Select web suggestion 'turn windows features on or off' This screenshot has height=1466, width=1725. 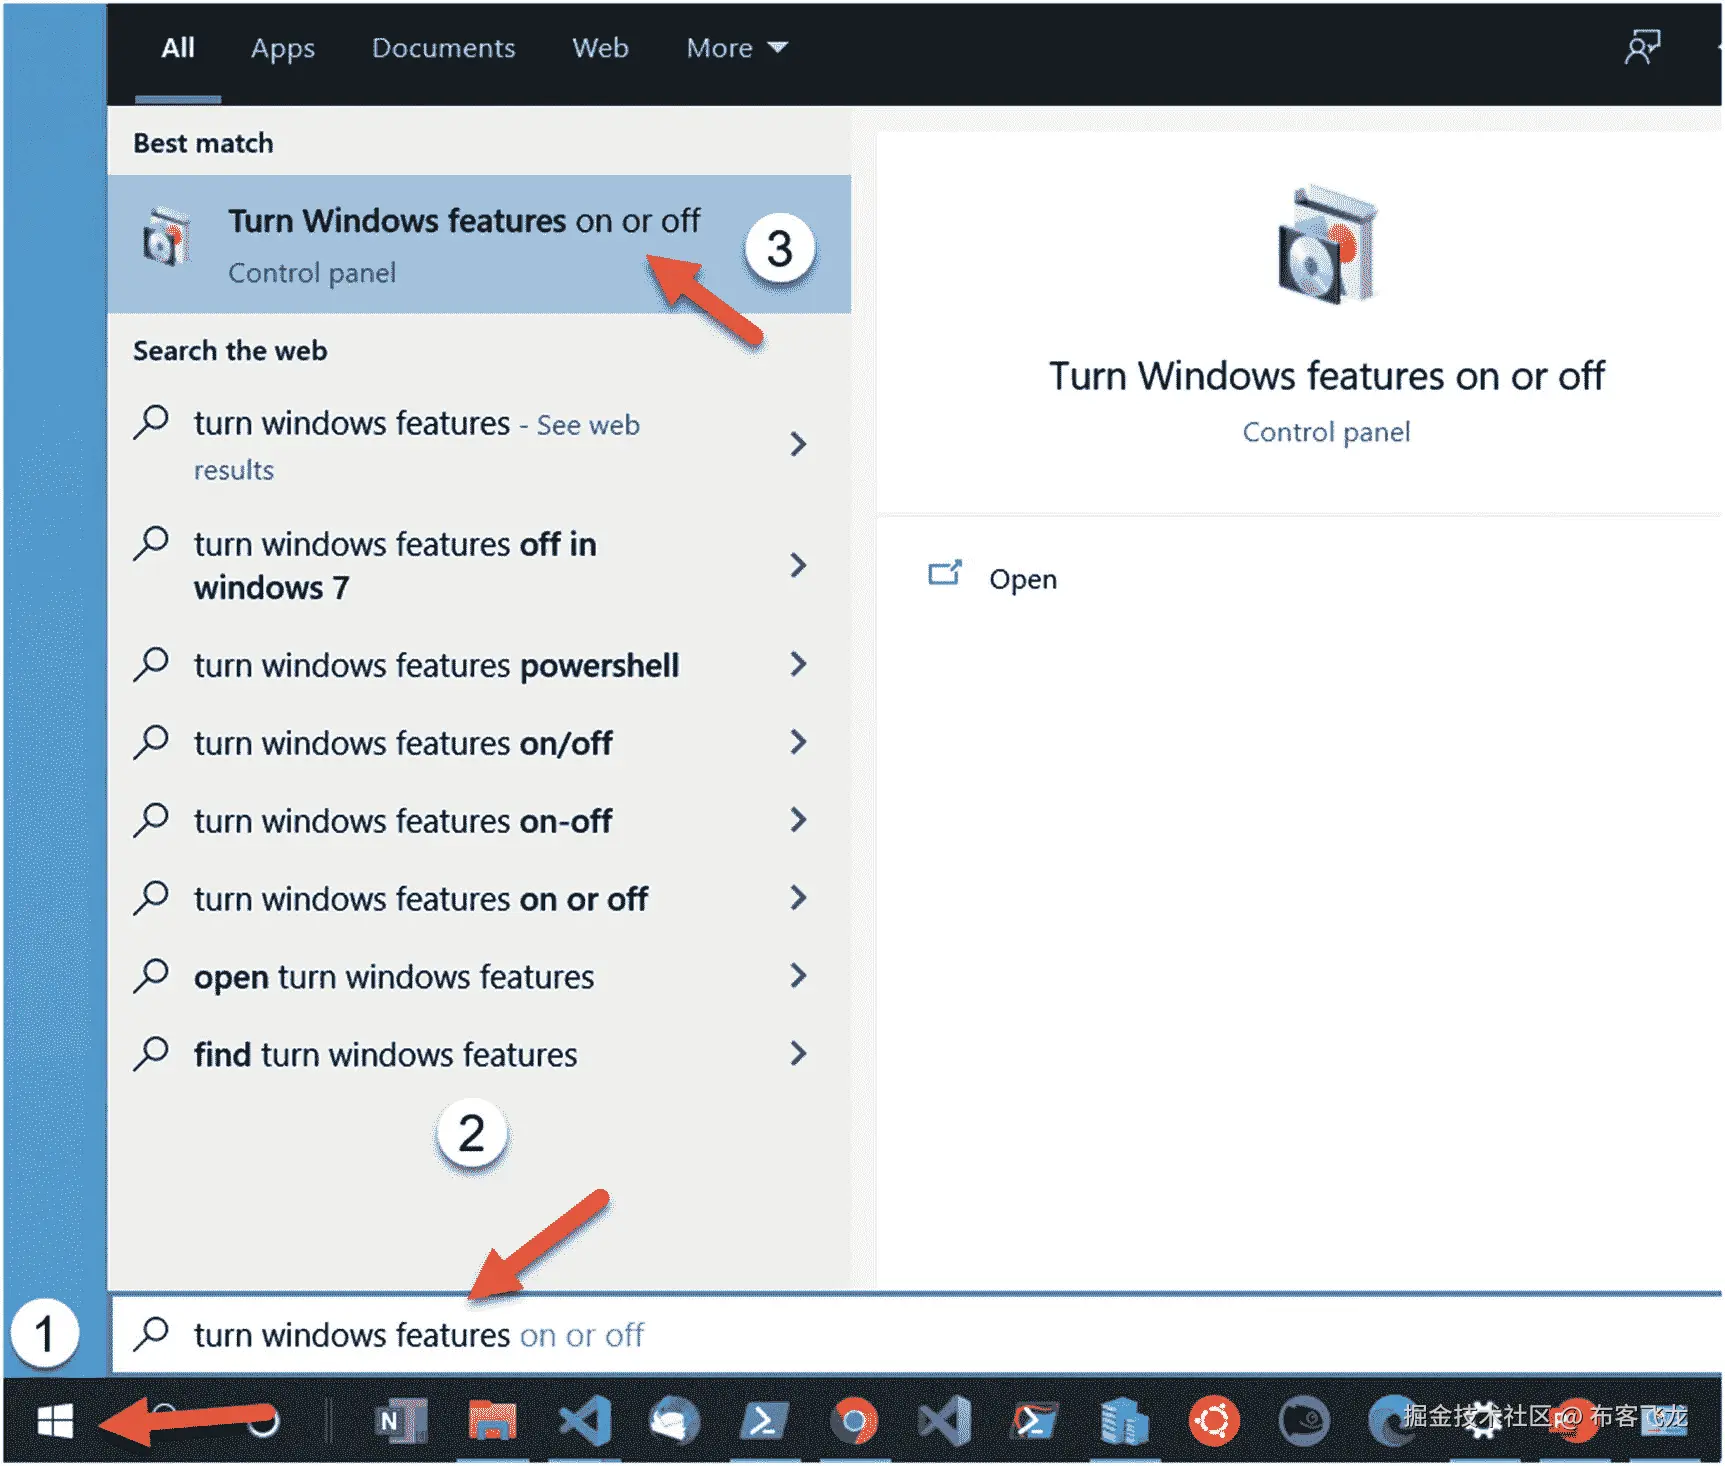tap(479, 899)
